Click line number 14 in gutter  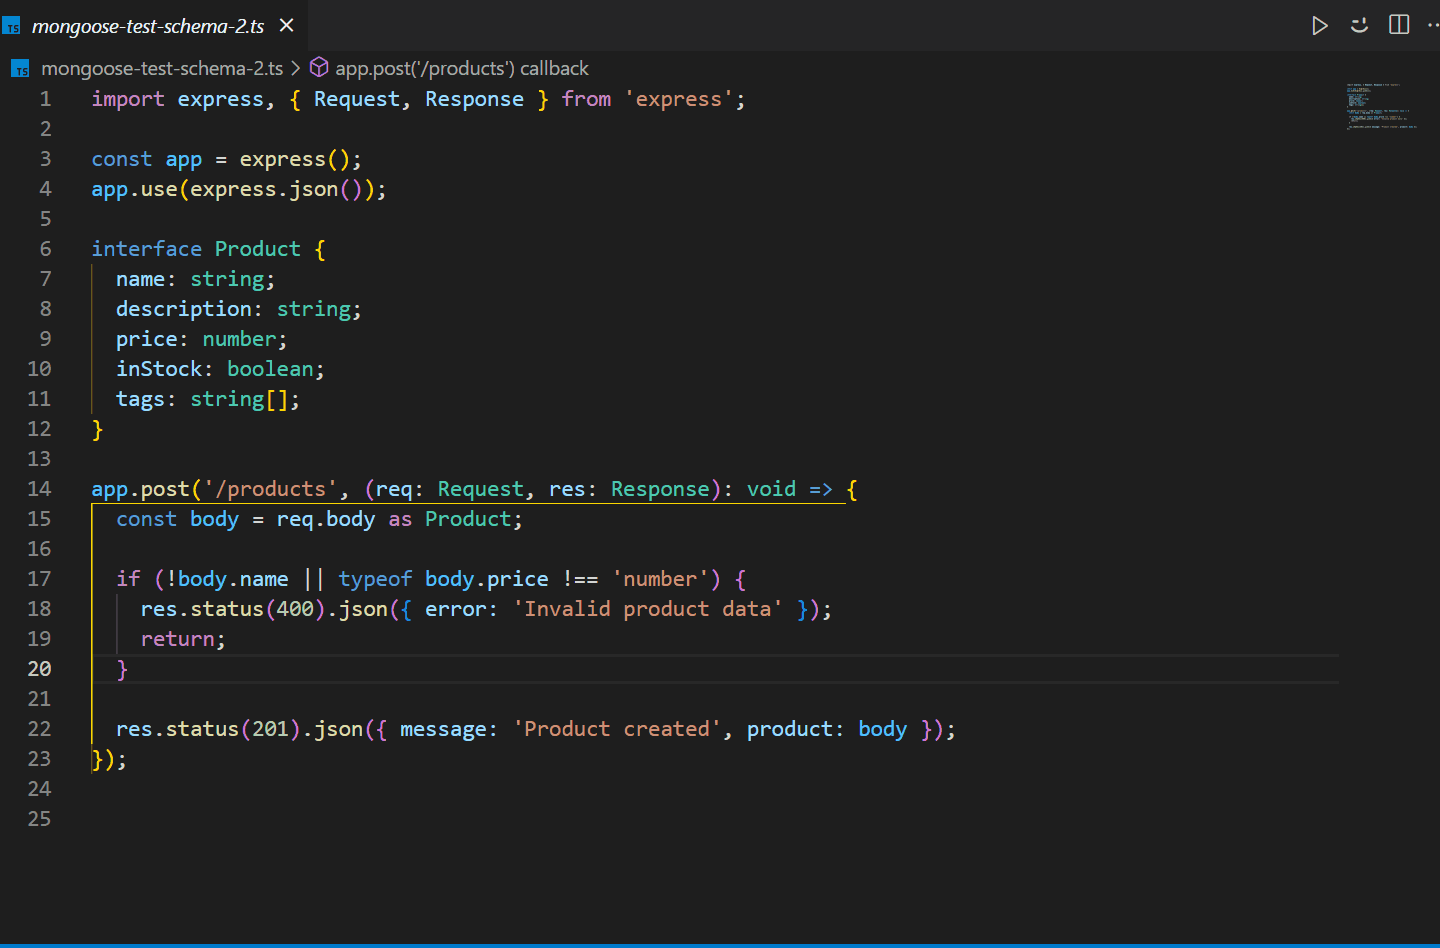39,489
